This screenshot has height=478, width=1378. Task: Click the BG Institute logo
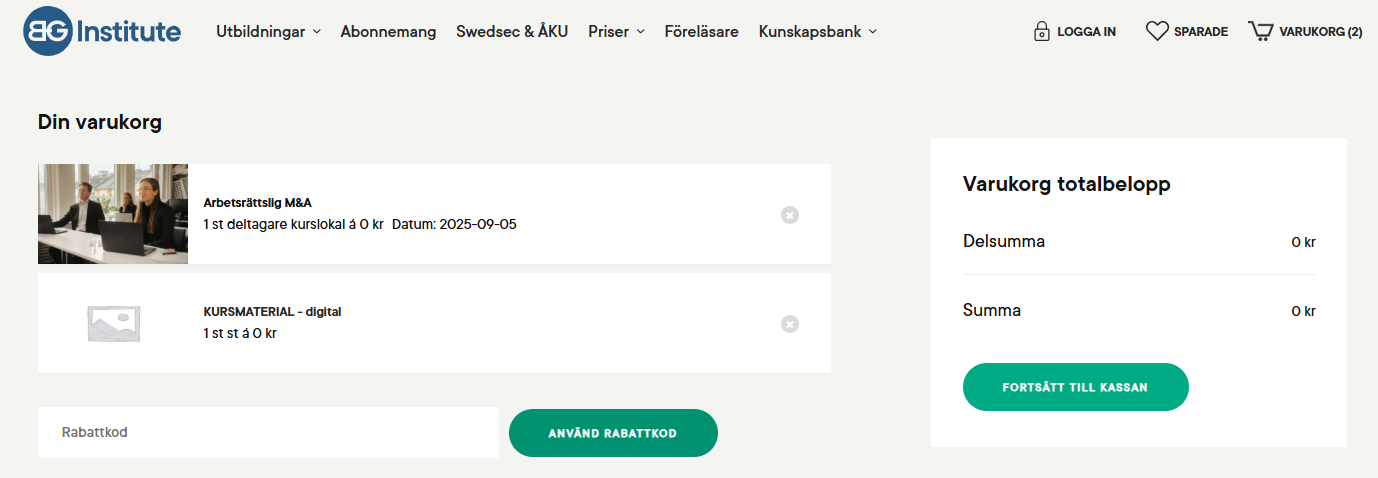(x=102, y=31)
